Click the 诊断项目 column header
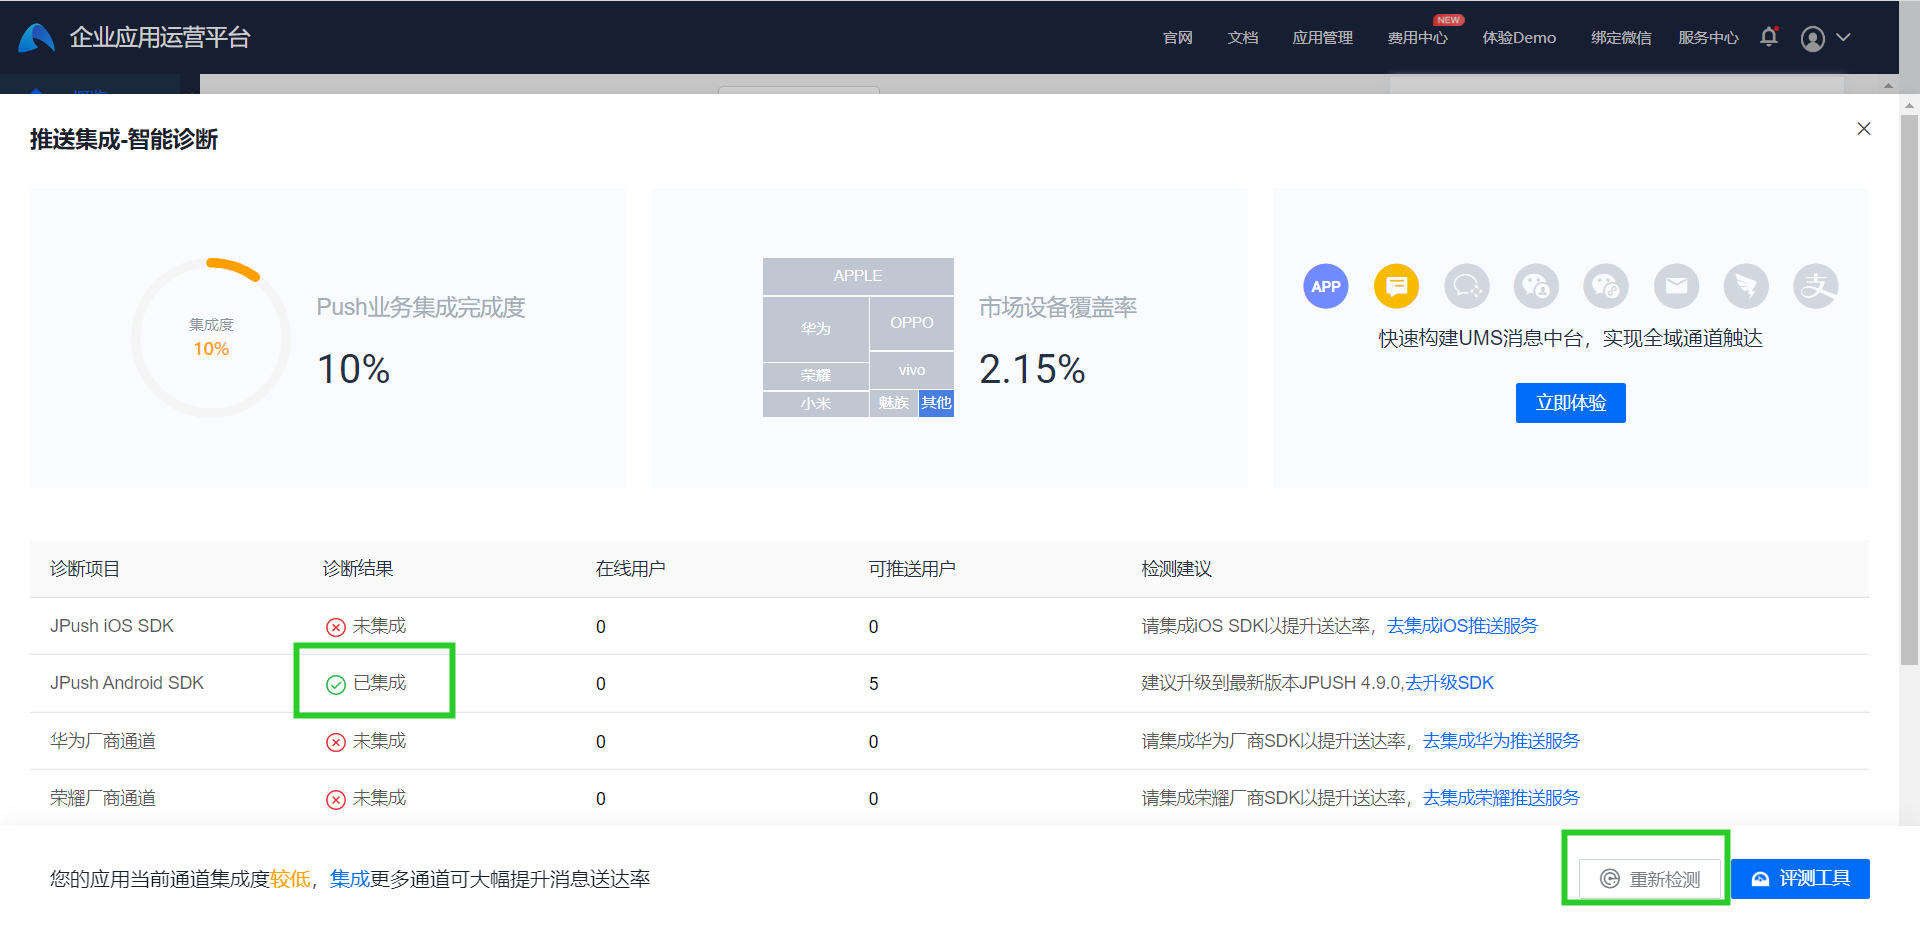Viewport: 1920px width, 932px height. 85,569
